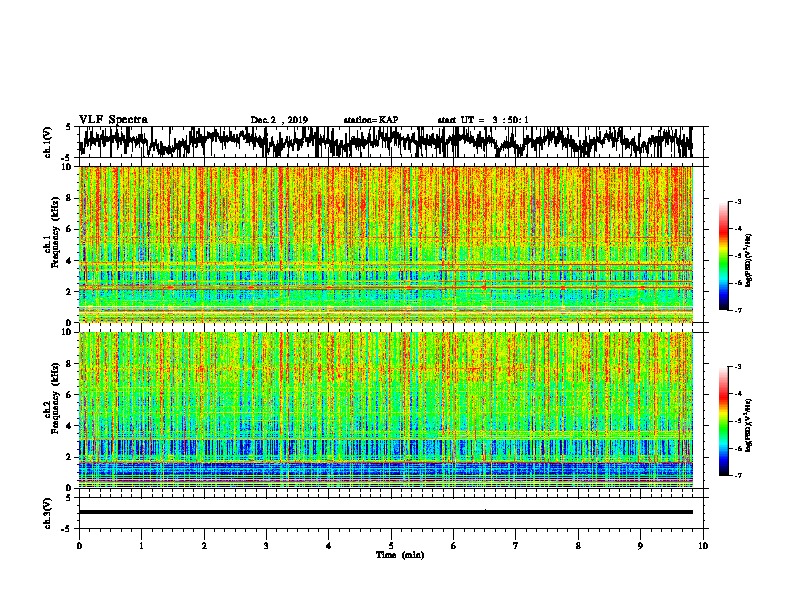Click the ch.1 voltage waveform trace
The image size is (792, 612).
click(386, 141)
